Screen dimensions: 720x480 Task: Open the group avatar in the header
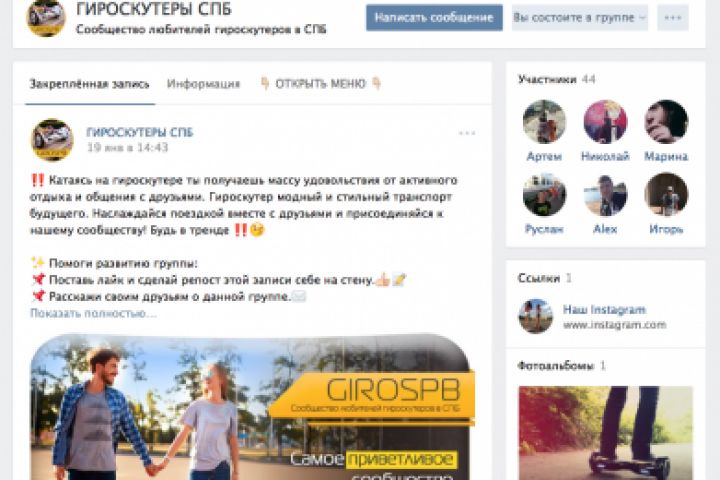46,17
